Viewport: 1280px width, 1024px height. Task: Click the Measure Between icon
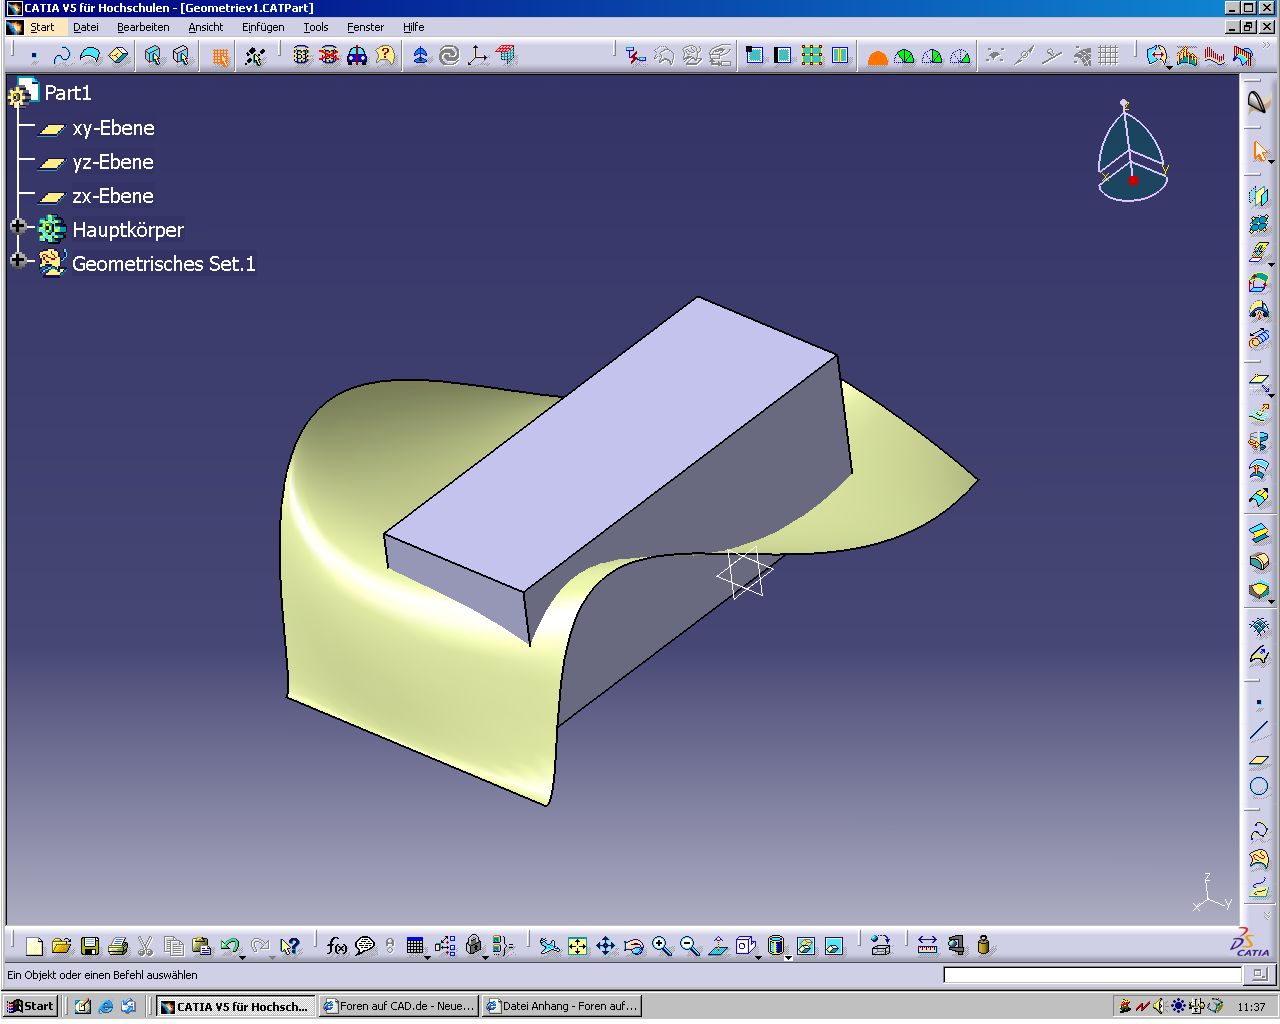tap(928, 946)
